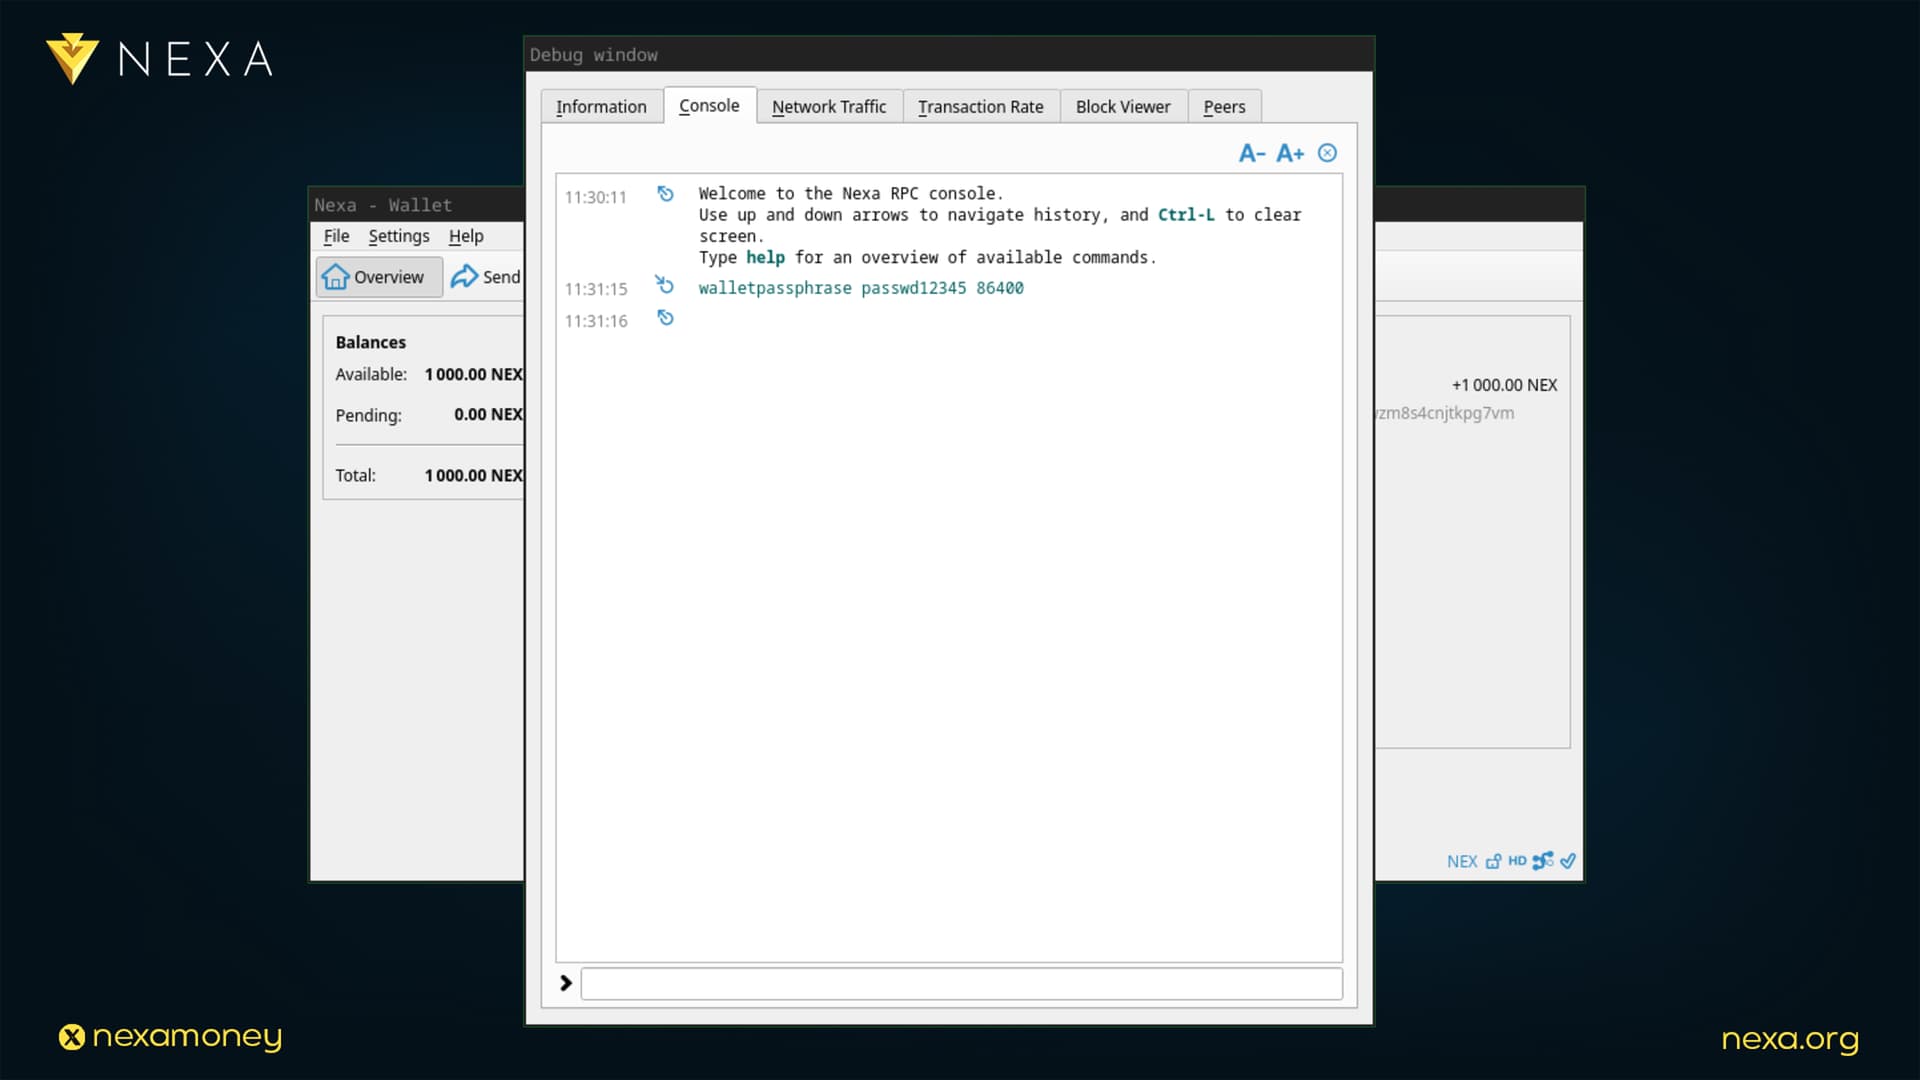
Task: Click the unlocked wallet padlock status icon
Action: pyautogui.click(x=1493, y=861)
